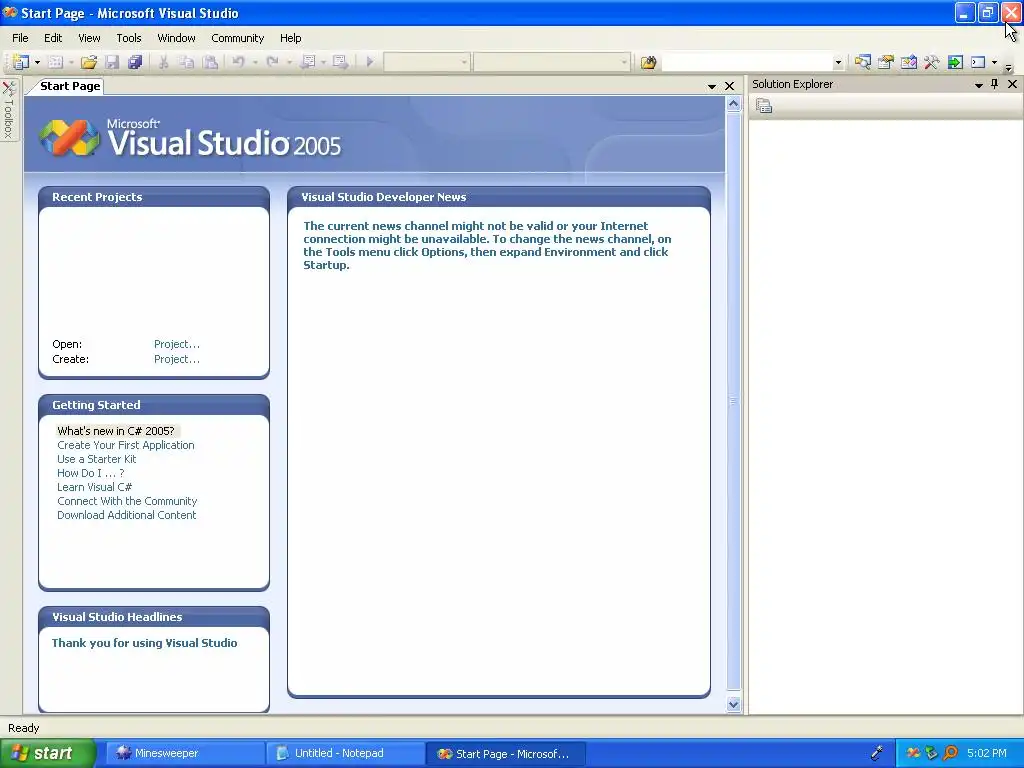Click the system tray clock 5:02 PM
The image size is (1024, 768).
tap(987, 754)
